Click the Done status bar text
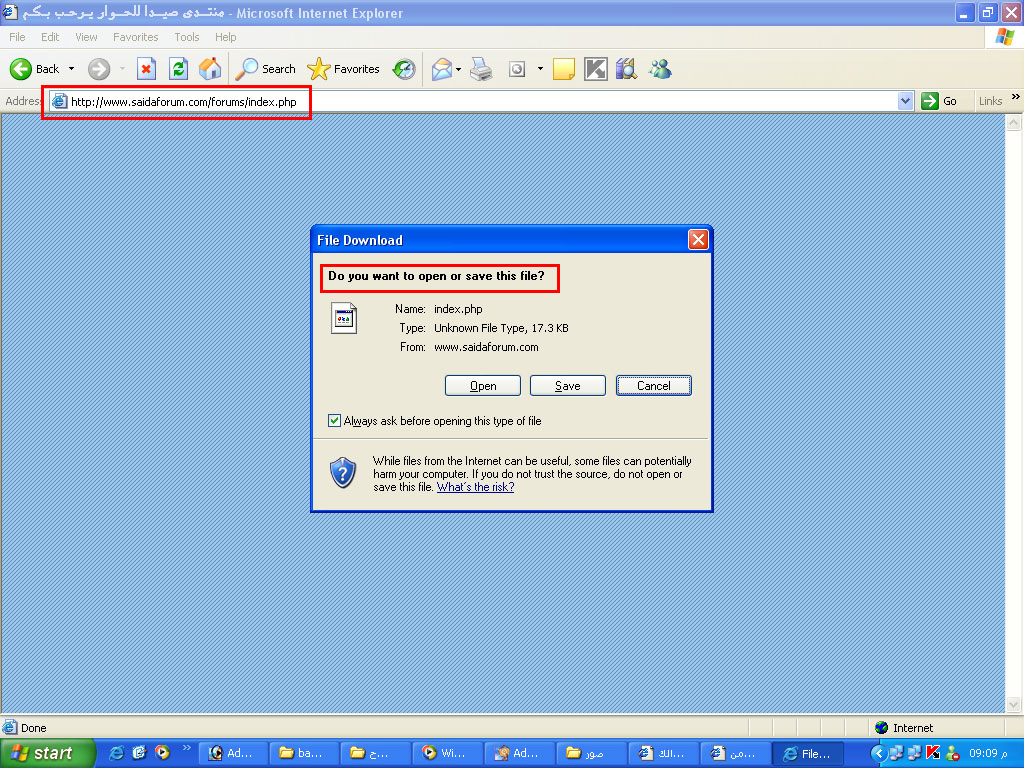The height and width of the screenshot is (768, 1024). click(x=33, y=728)
